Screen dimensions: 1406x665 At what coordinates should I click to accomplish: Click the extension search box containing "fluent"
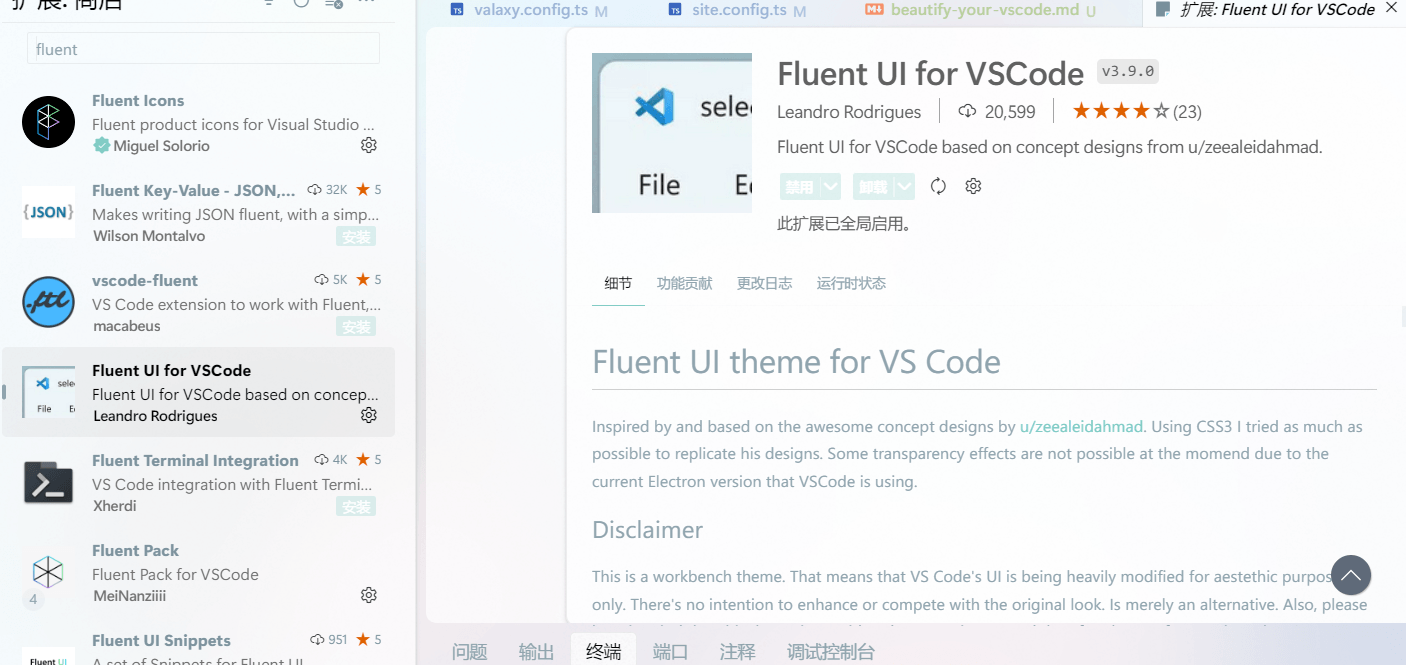click(x=203, y=49)
